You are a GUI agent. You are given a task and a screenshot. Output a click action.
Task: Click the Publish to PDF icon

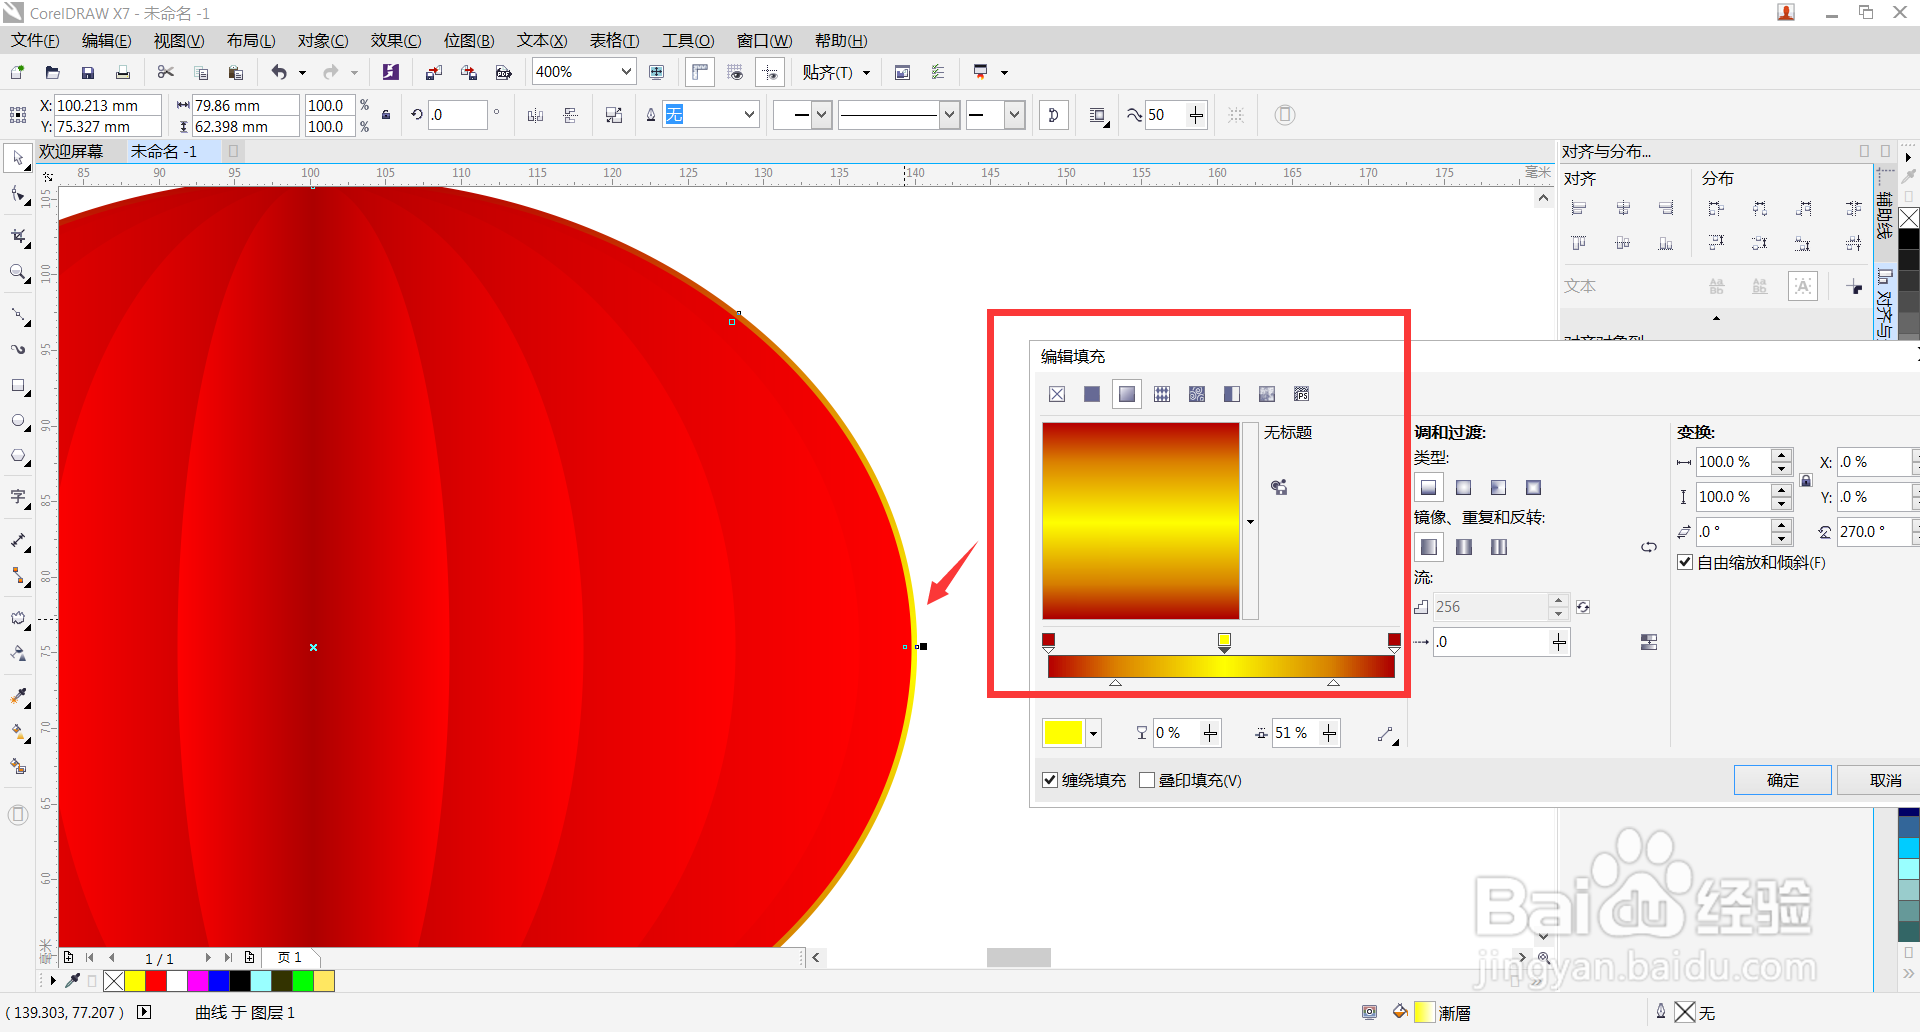504,72
